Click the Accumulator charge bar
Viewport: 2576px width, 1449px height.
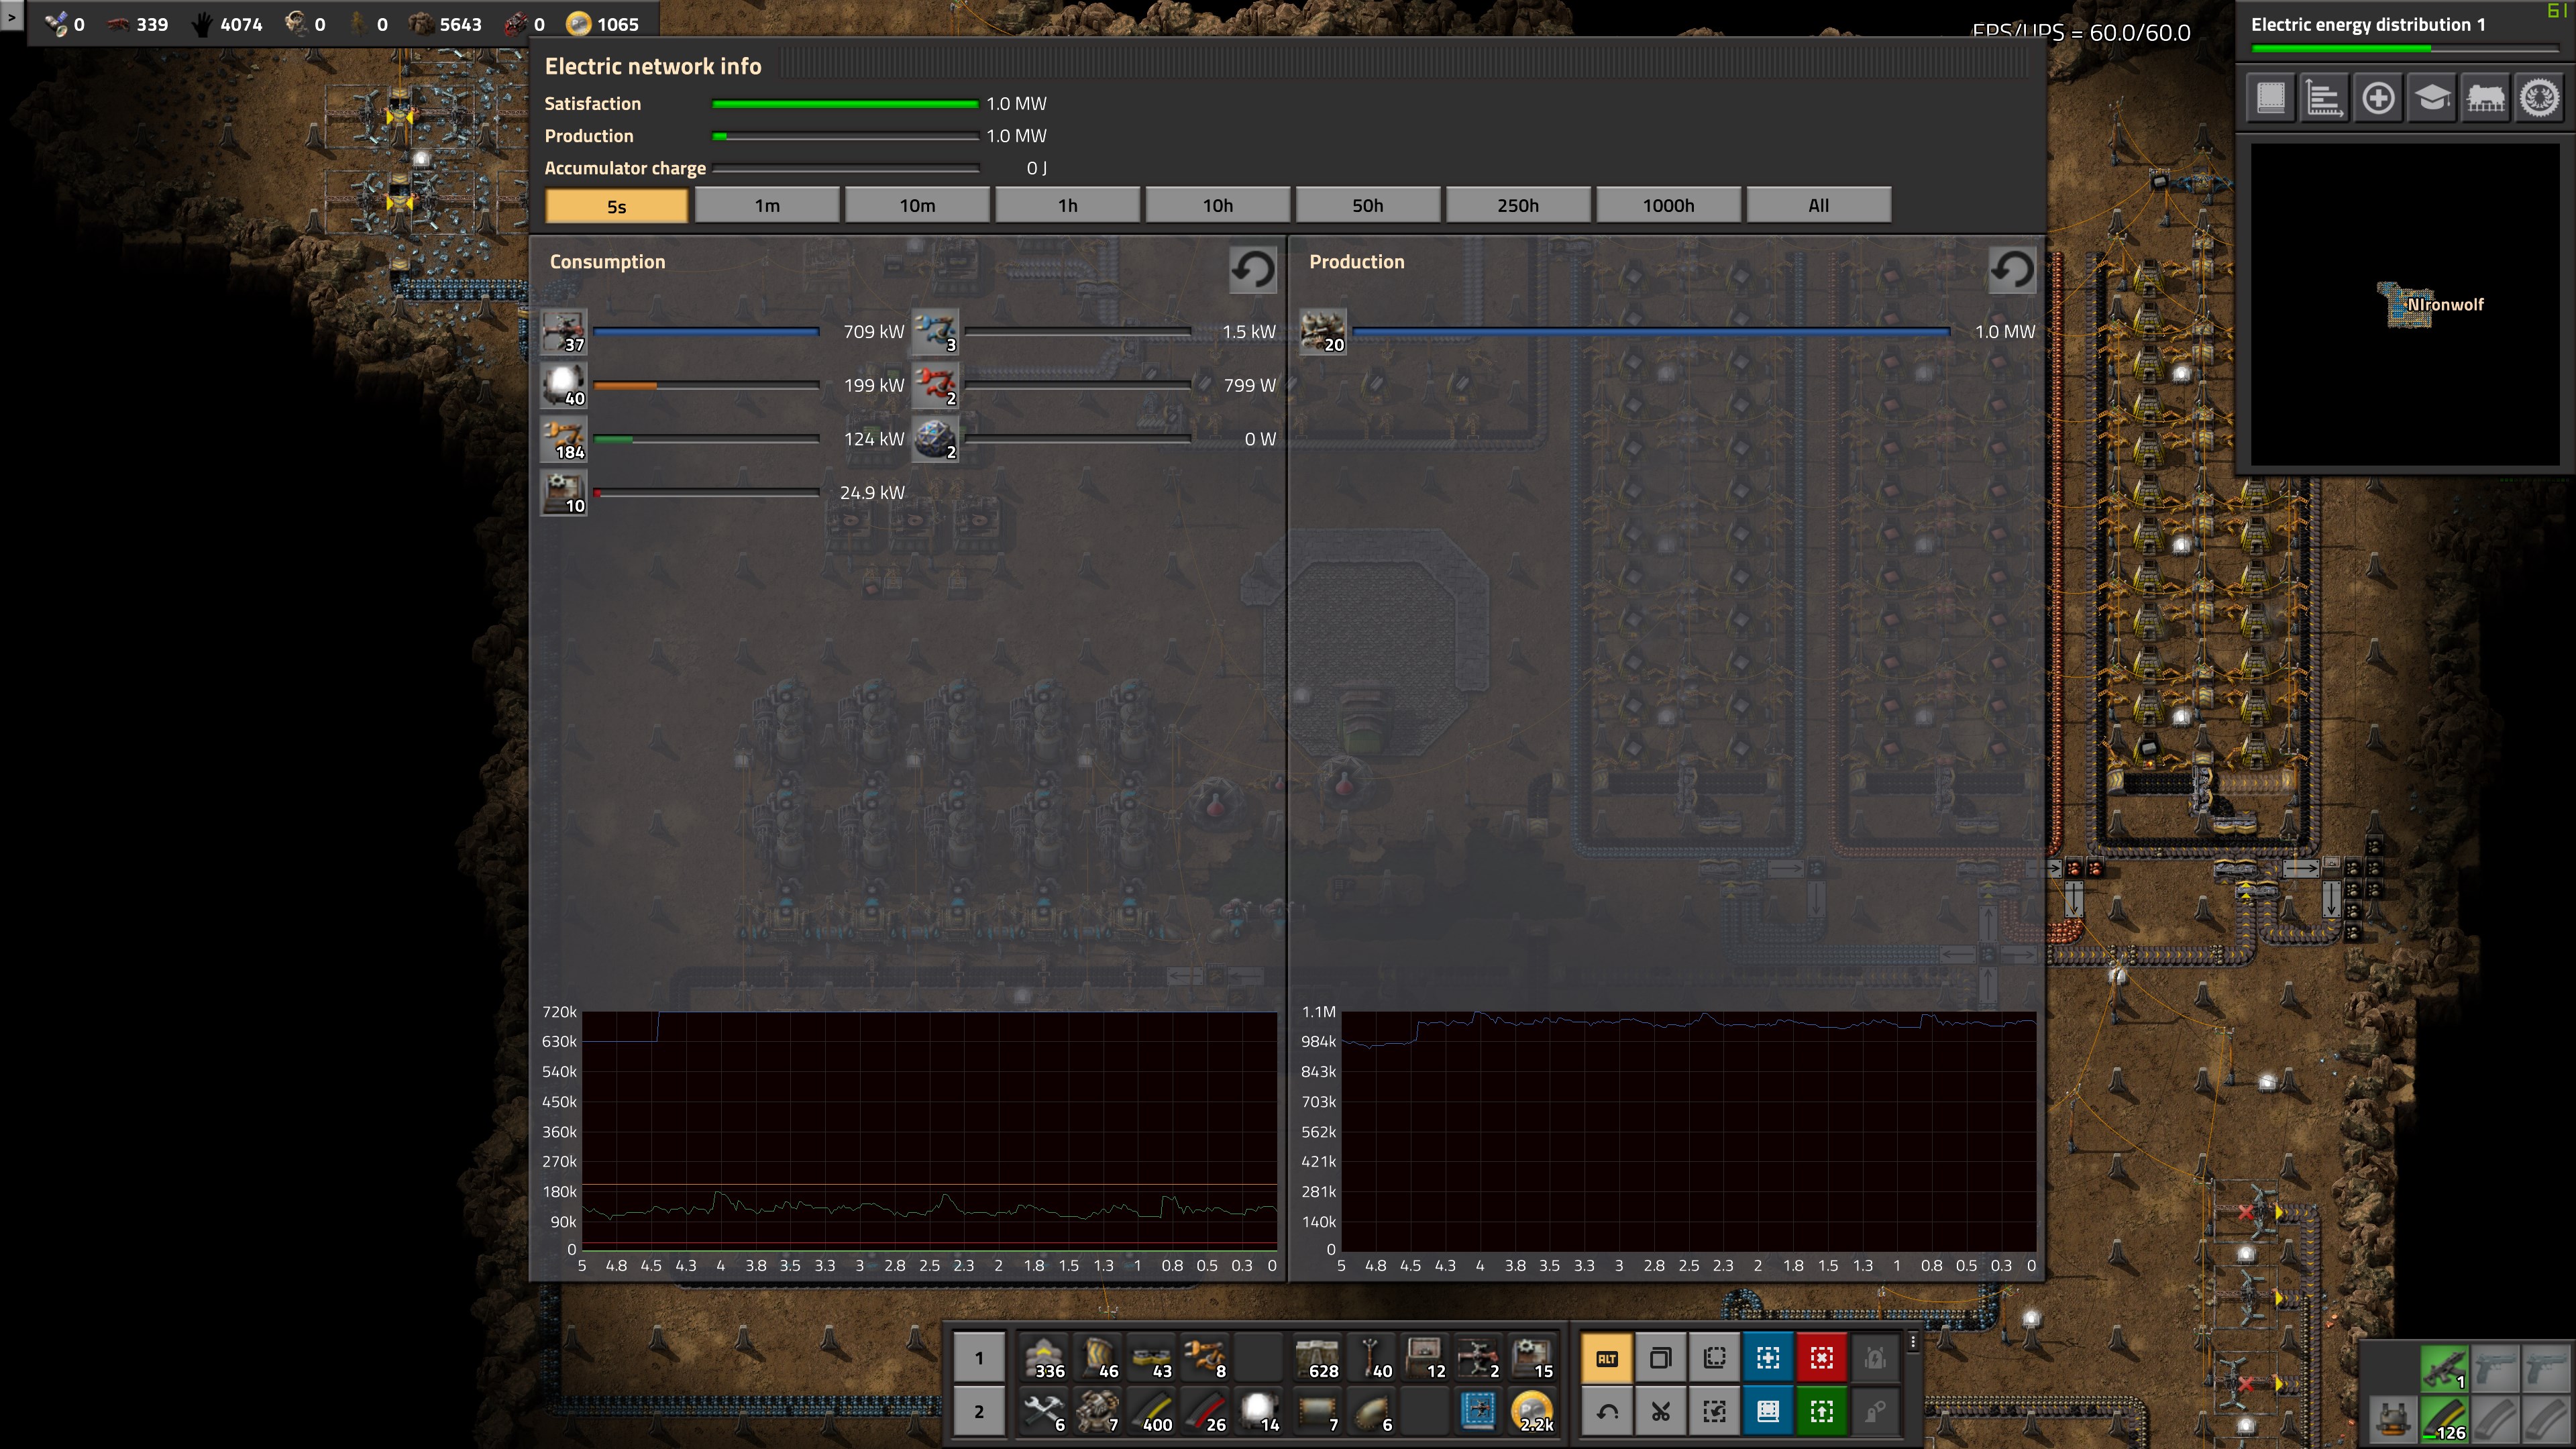(845, 169)
